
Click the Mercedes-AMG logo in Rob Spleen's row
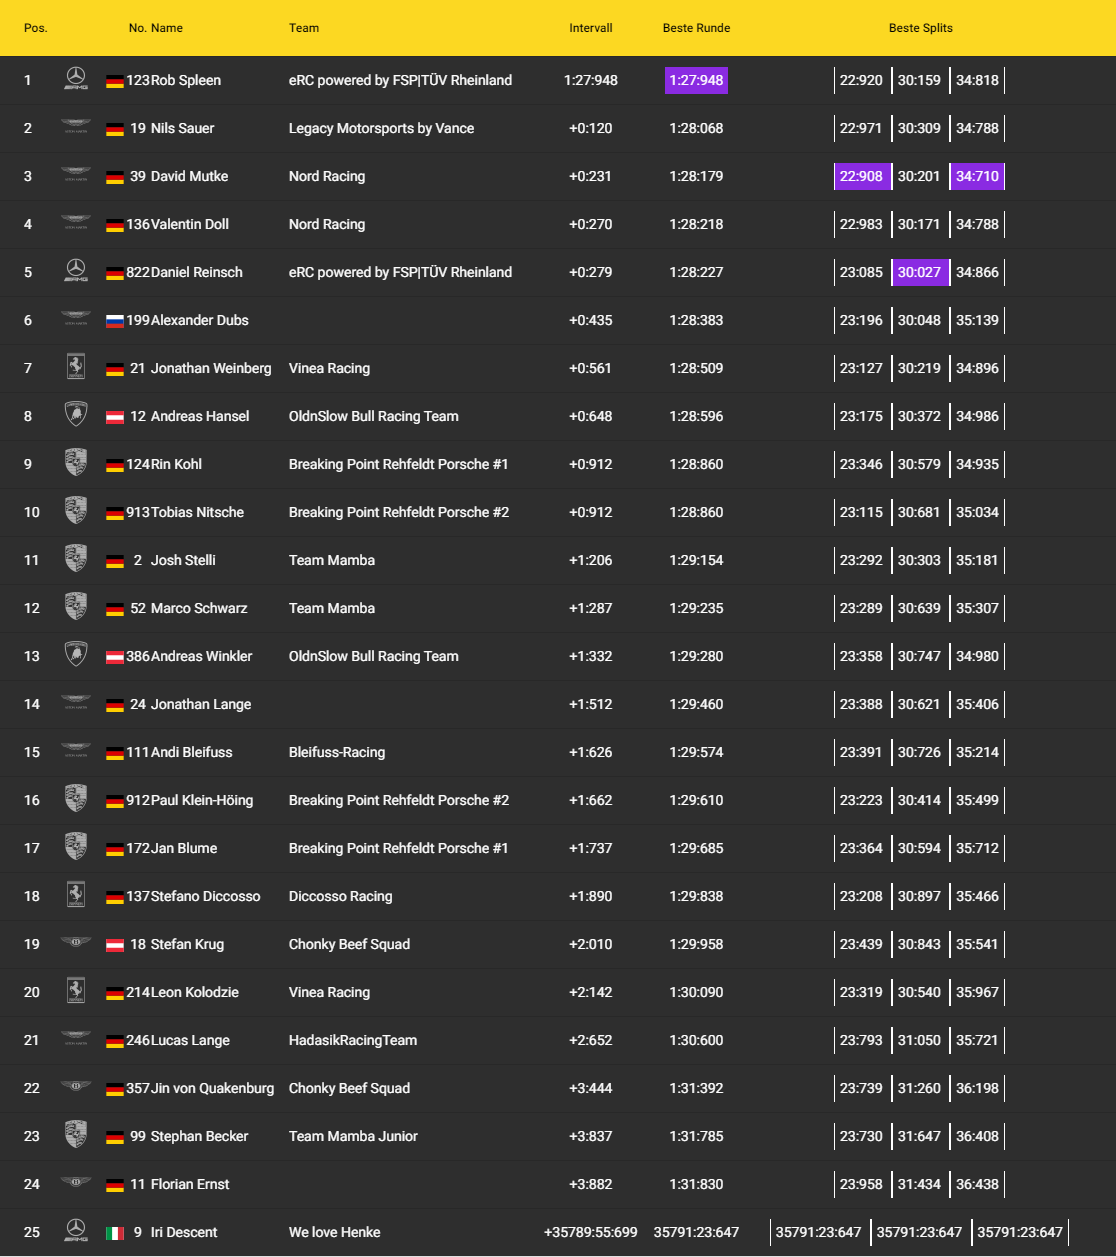[76, 80]
